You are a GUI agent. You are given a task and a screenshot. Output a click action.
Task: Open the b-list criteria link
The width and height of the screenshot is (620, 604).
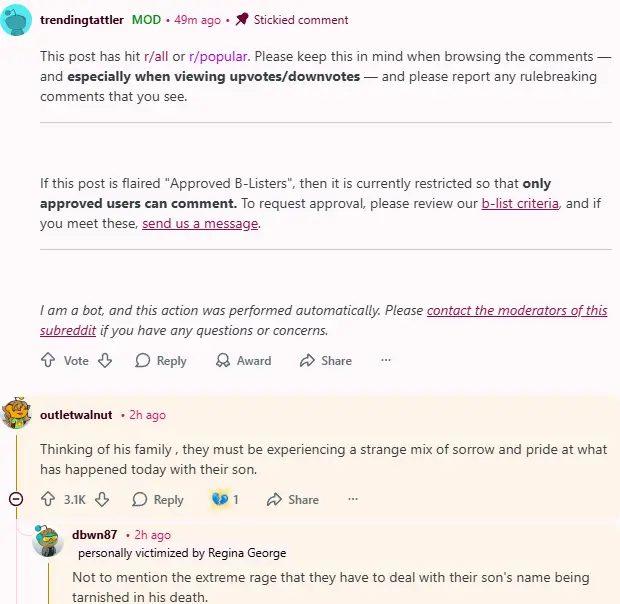519,203
